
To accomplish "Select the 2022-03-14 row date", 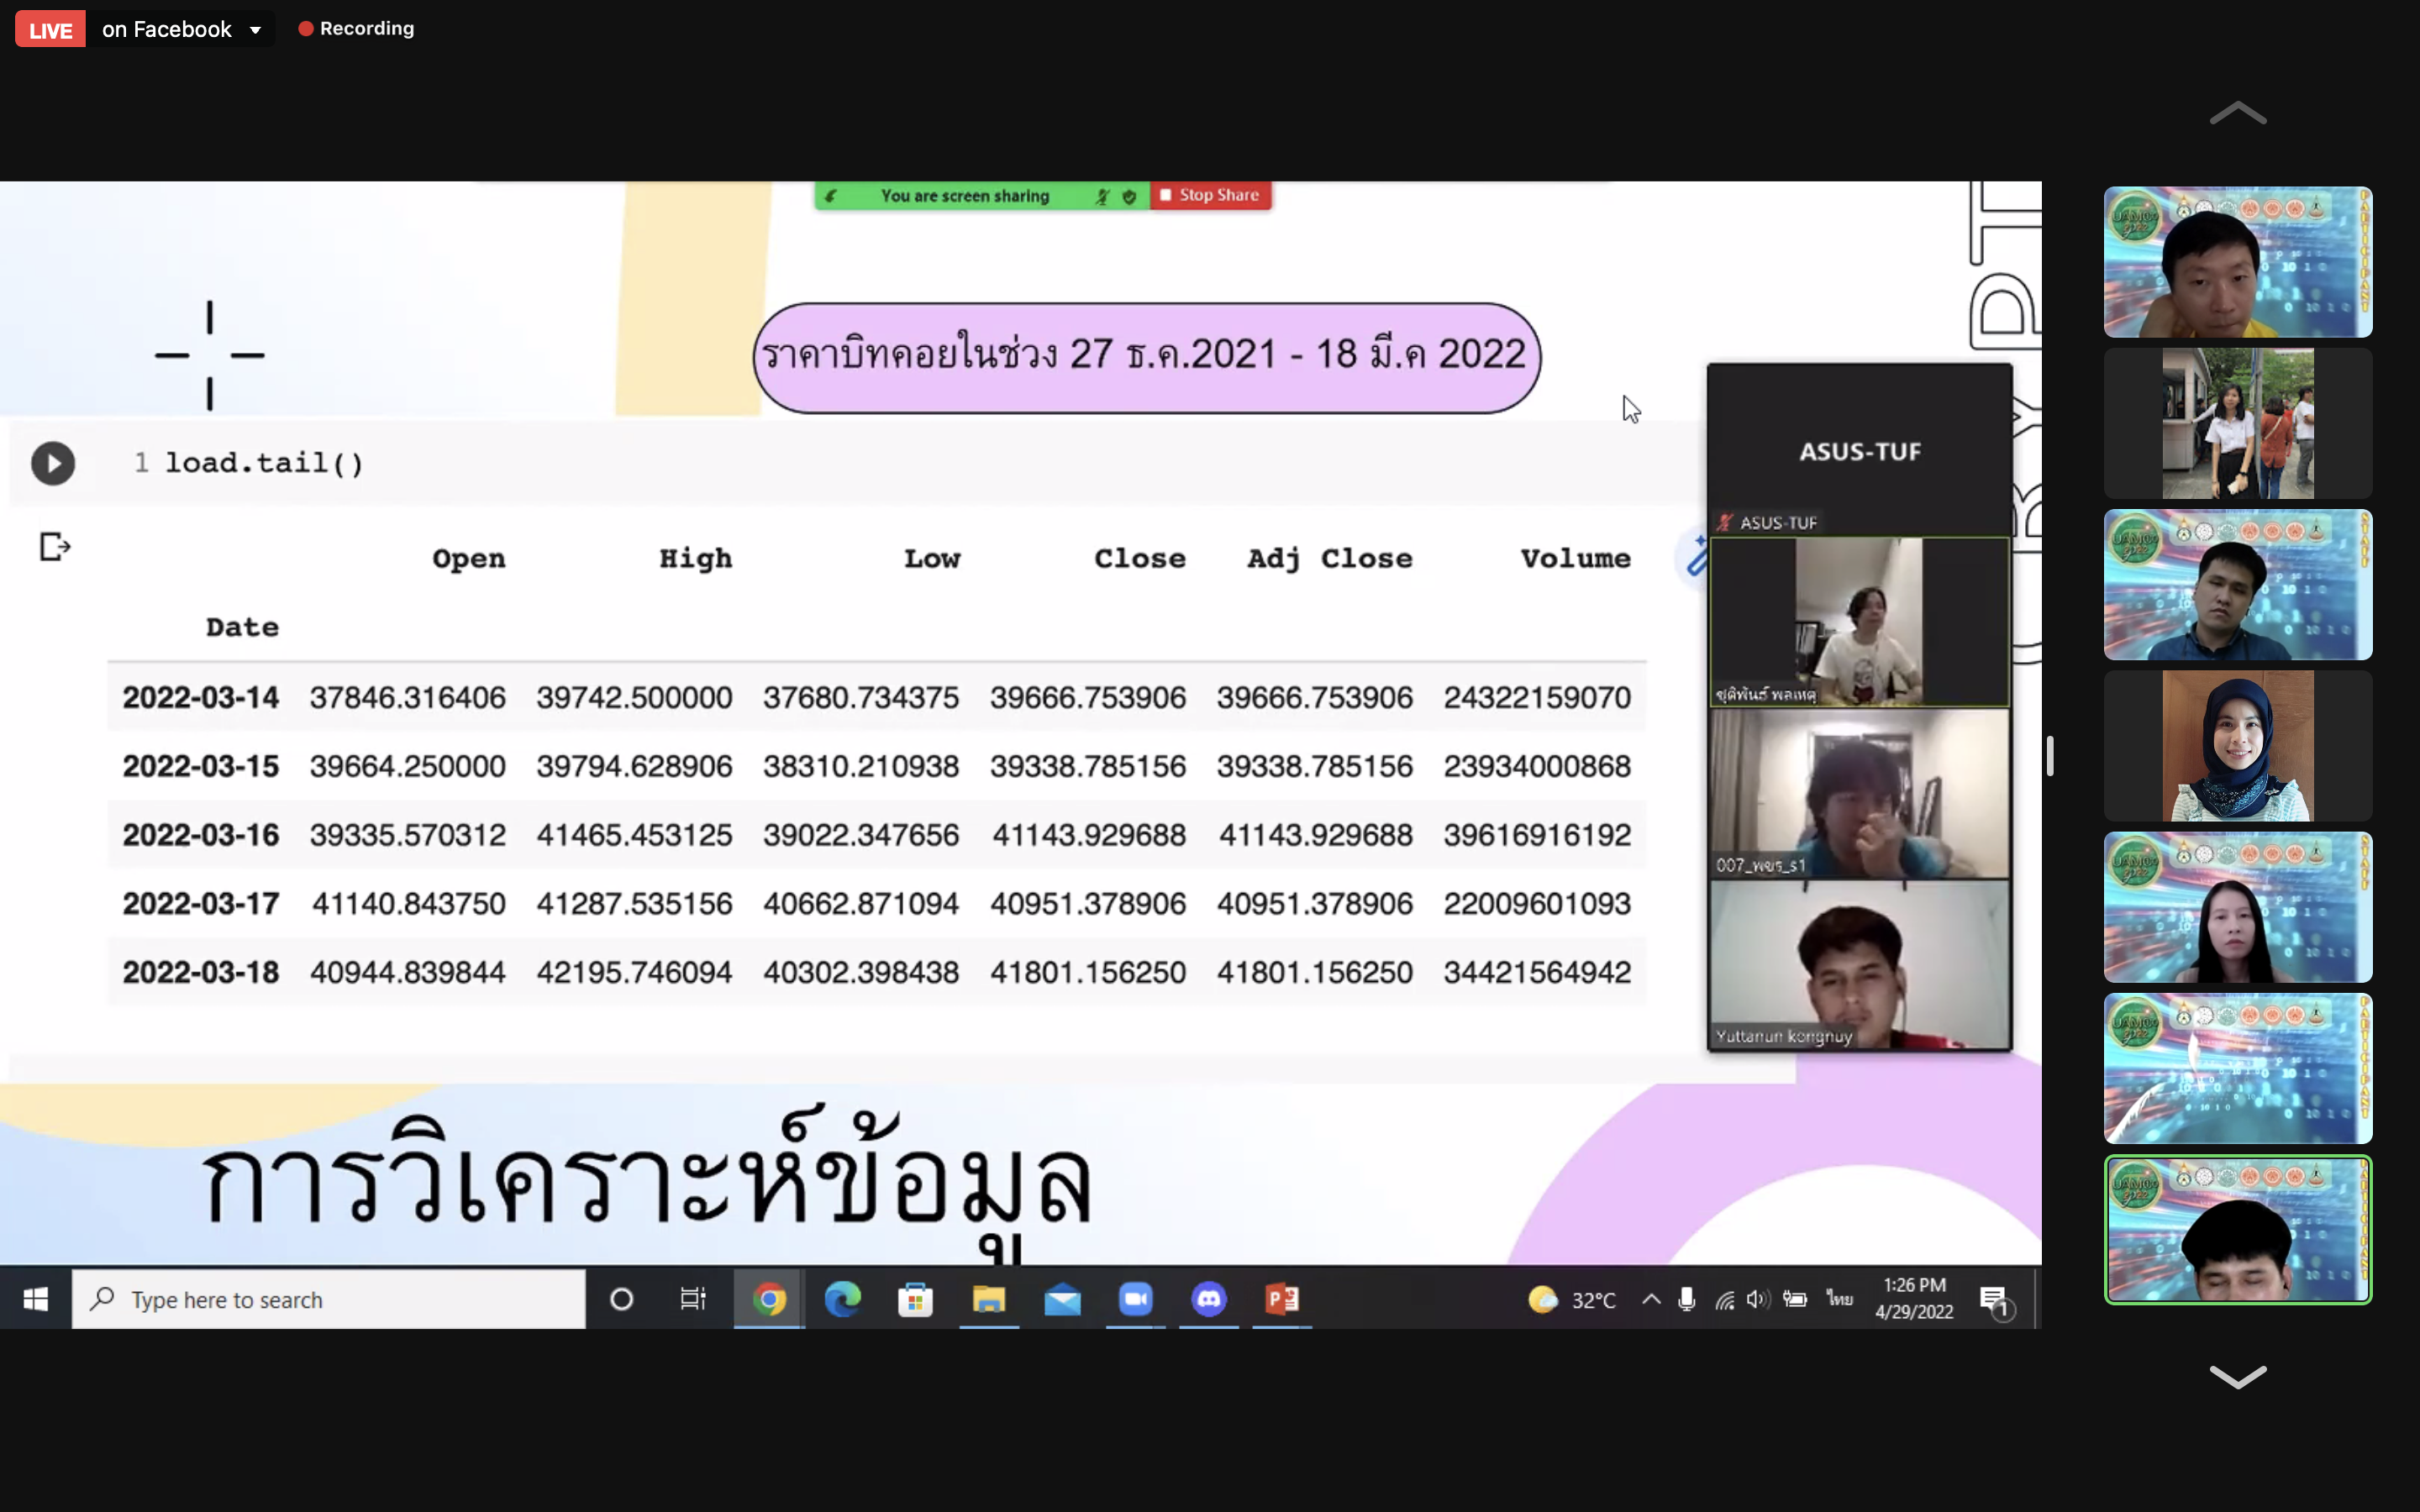I will click(201, 697).
